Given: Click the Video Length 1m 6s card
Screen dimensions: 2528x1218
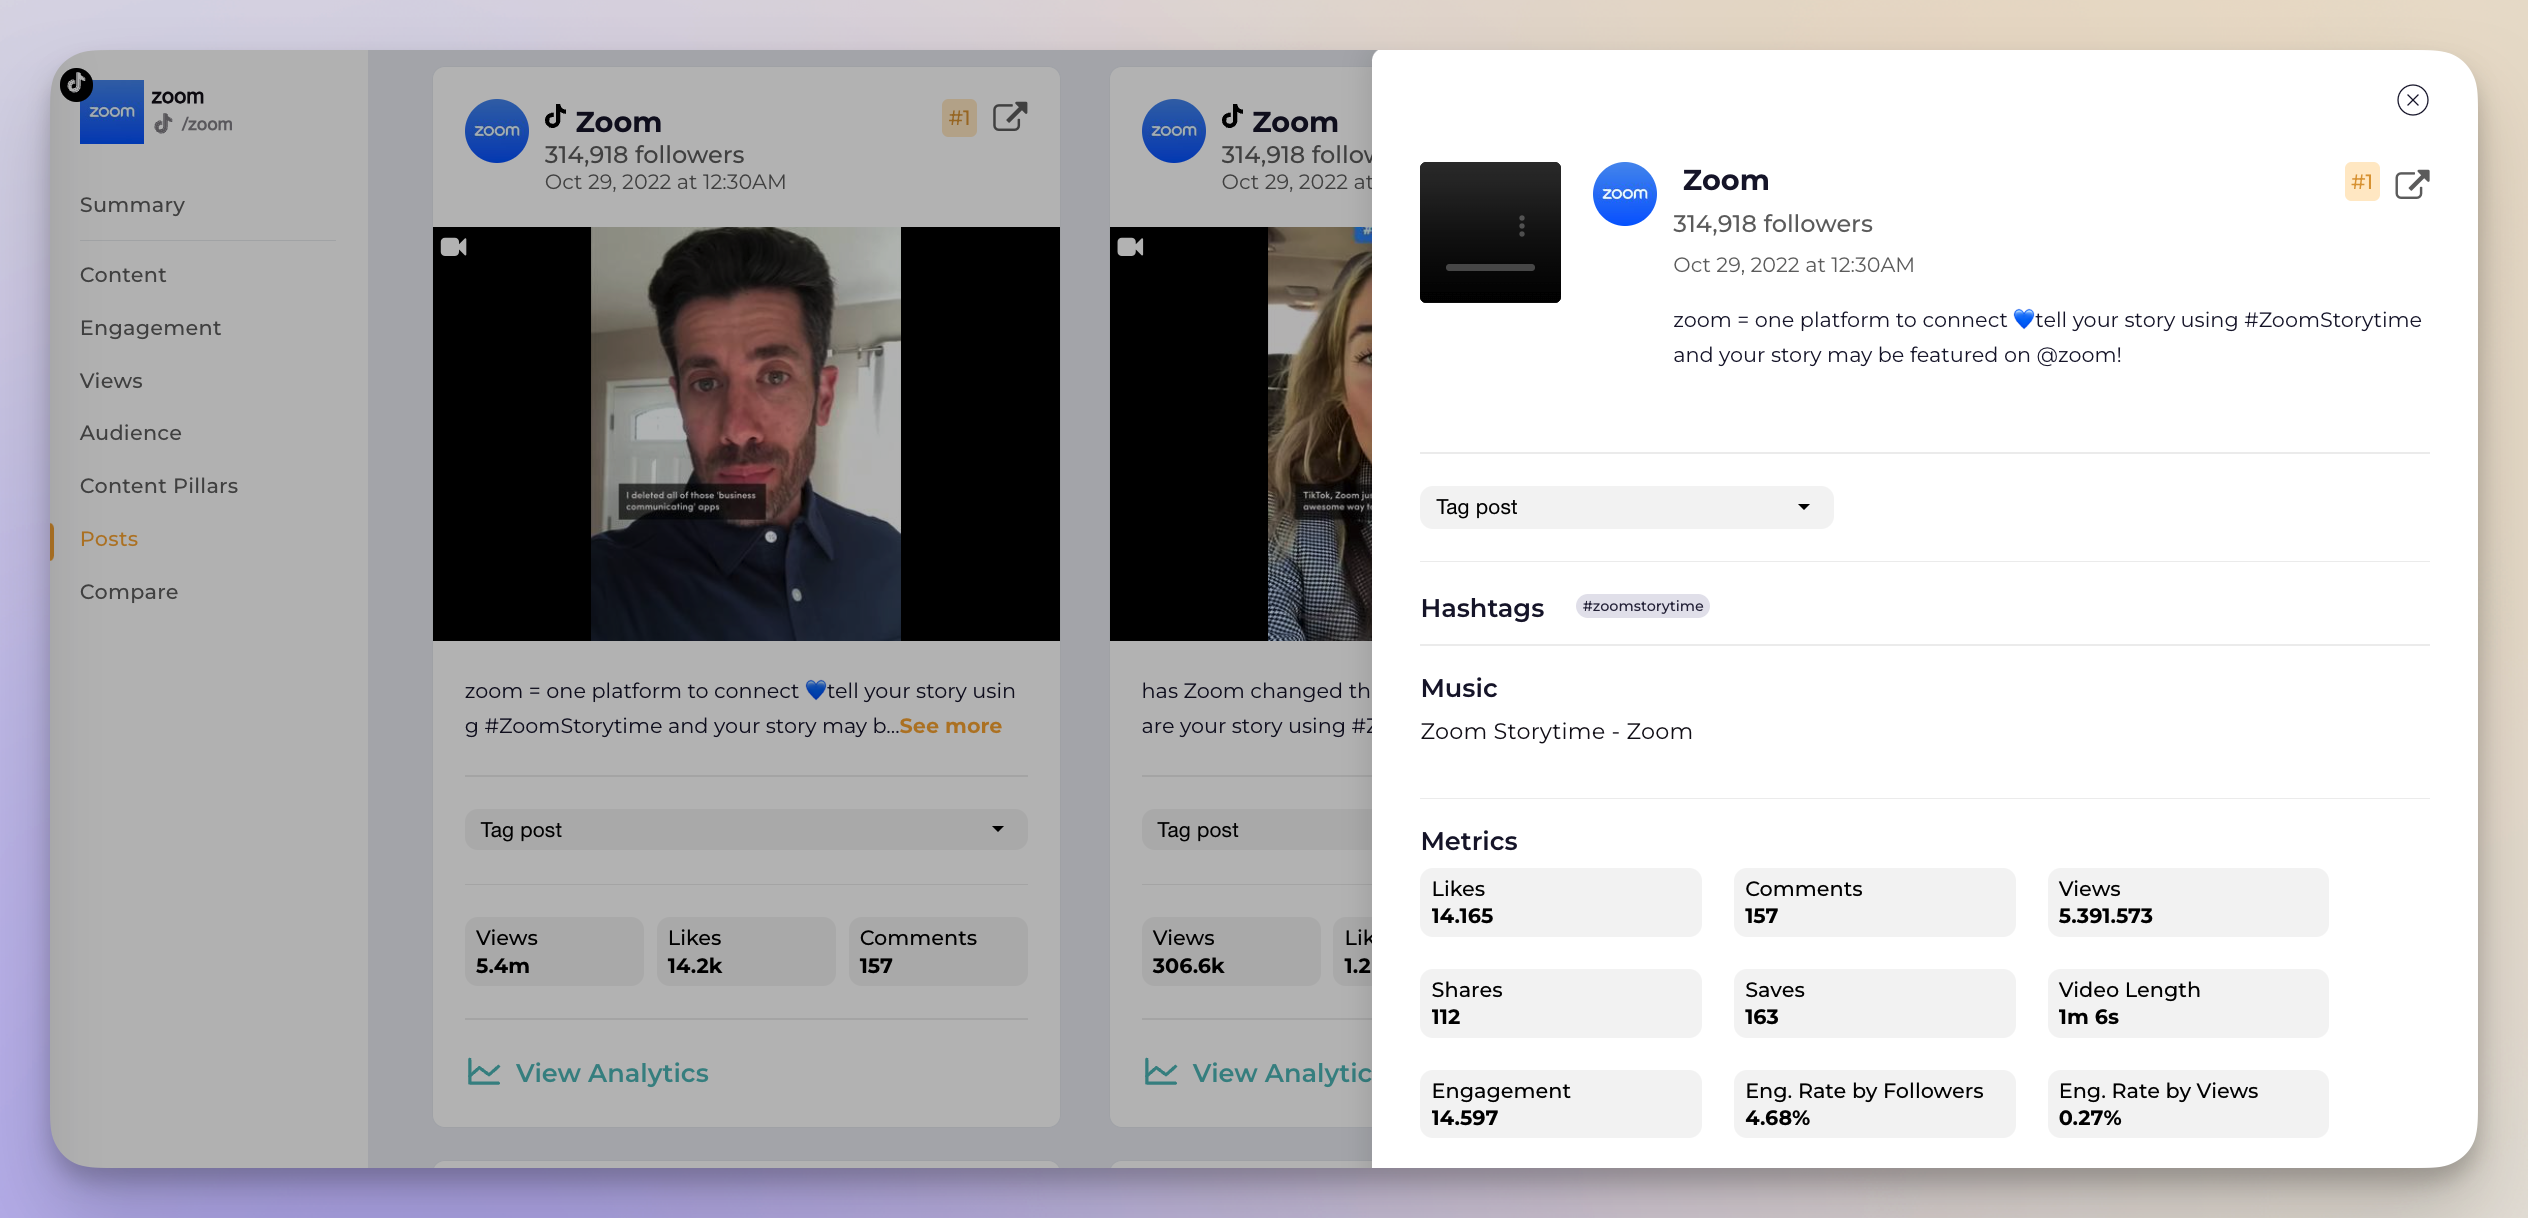Looking at the screenshot, I should (x=2187, y=1003).
